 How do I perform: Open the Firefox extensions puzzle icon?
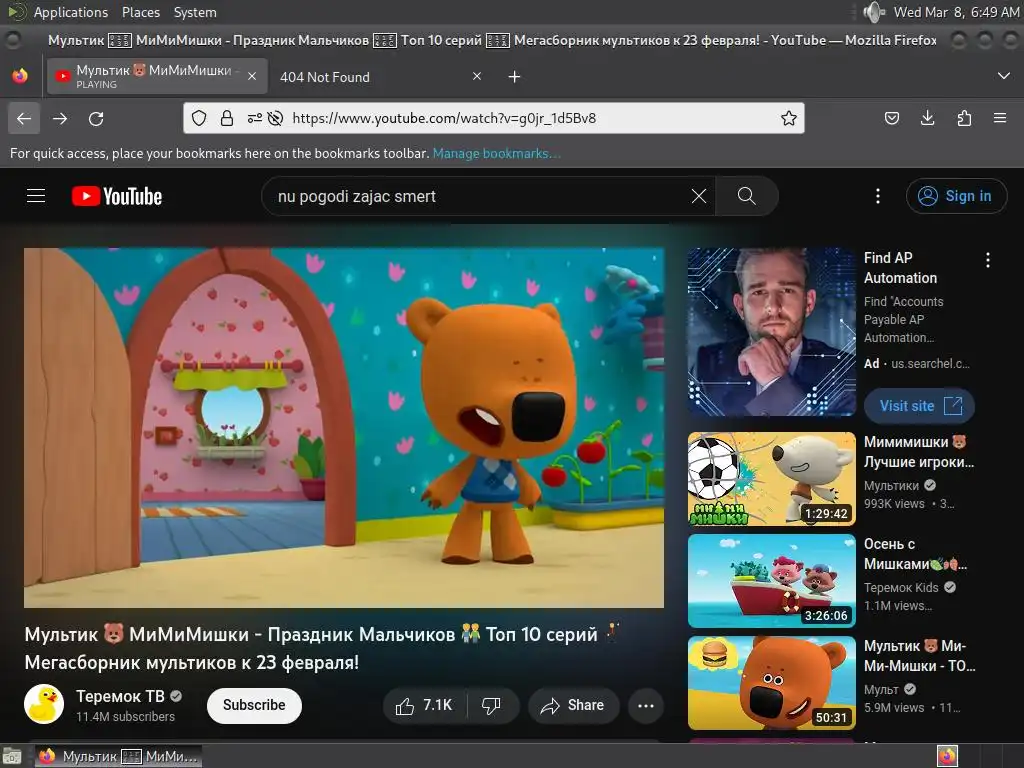(964, 118)
